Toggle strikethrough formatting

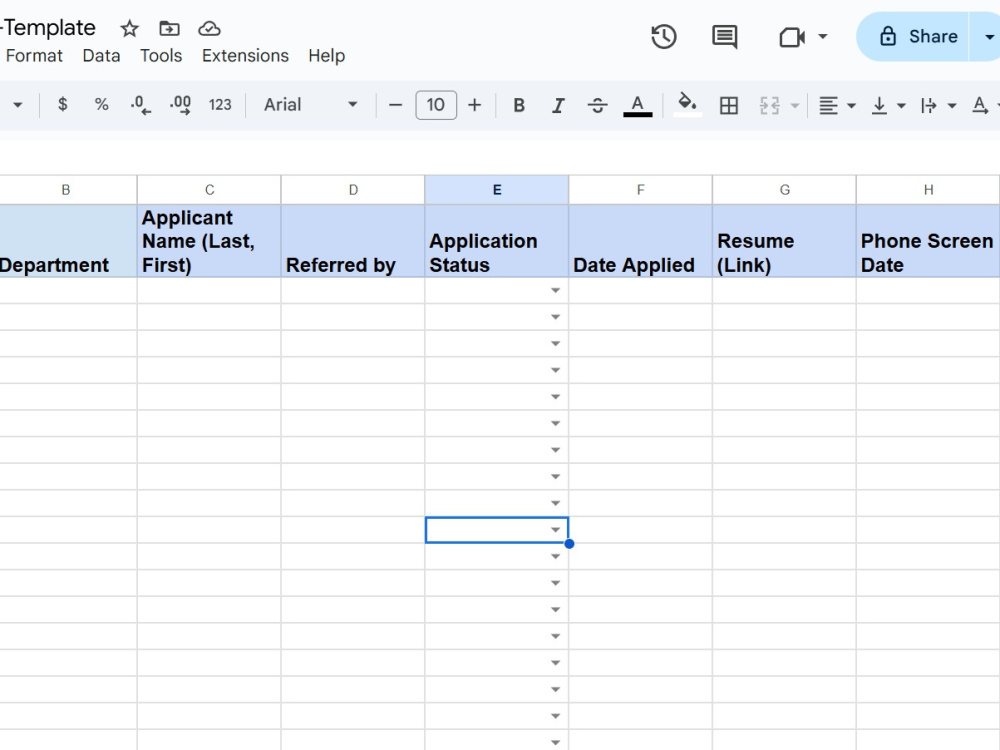click(598, 105)
